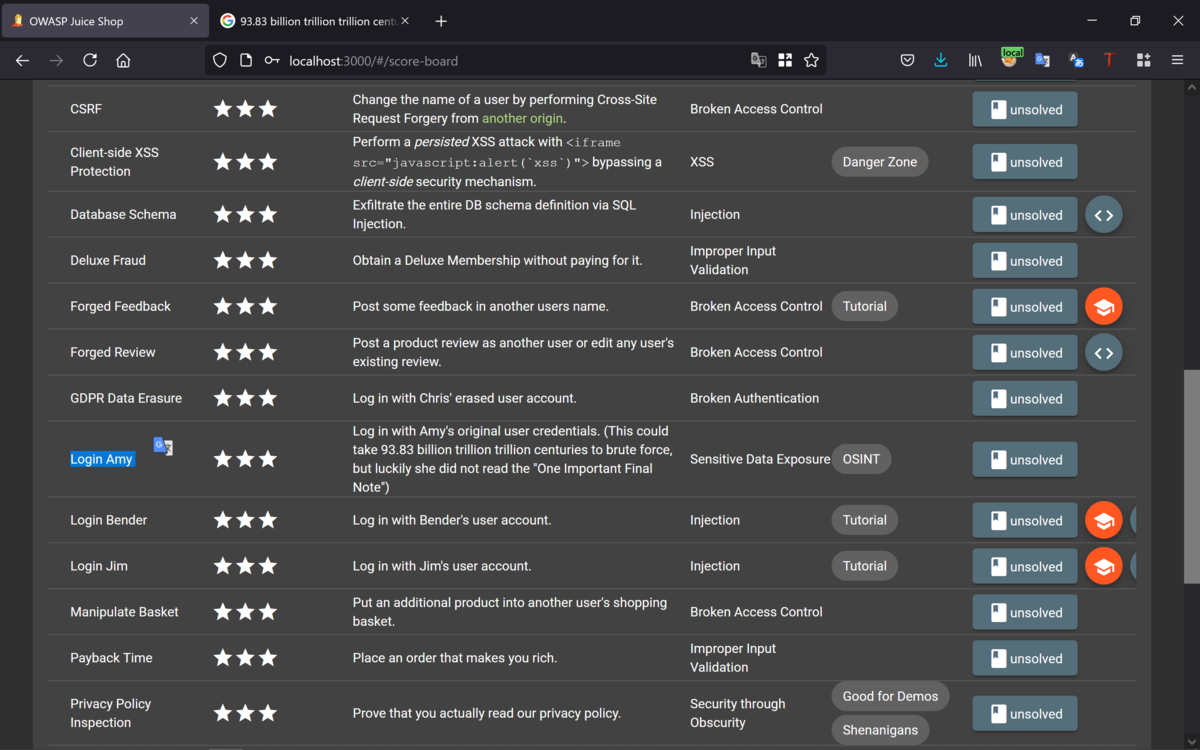Click 'Security through Obscurity' category text

tap(737, 713)
